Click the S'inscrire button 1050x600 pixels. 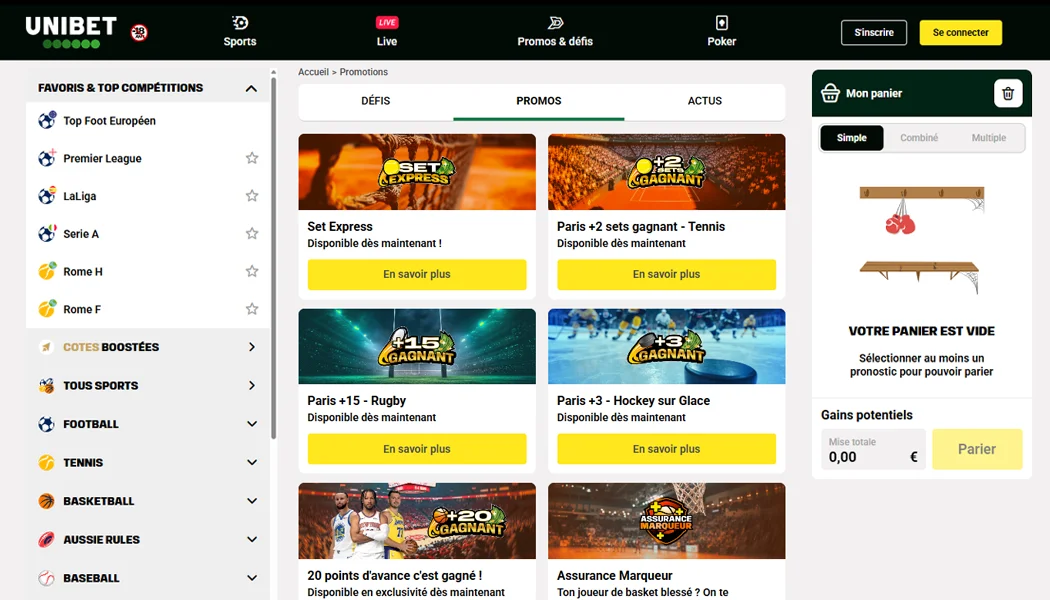(x=874, y=32)
